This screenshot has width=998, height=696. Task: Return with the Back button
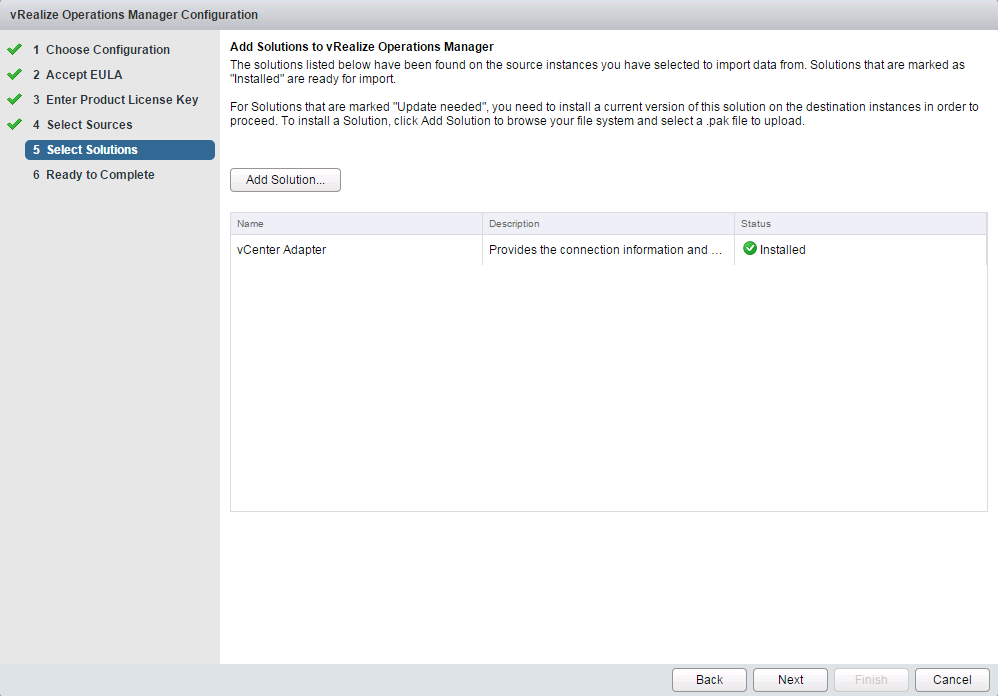pos(709,679)
